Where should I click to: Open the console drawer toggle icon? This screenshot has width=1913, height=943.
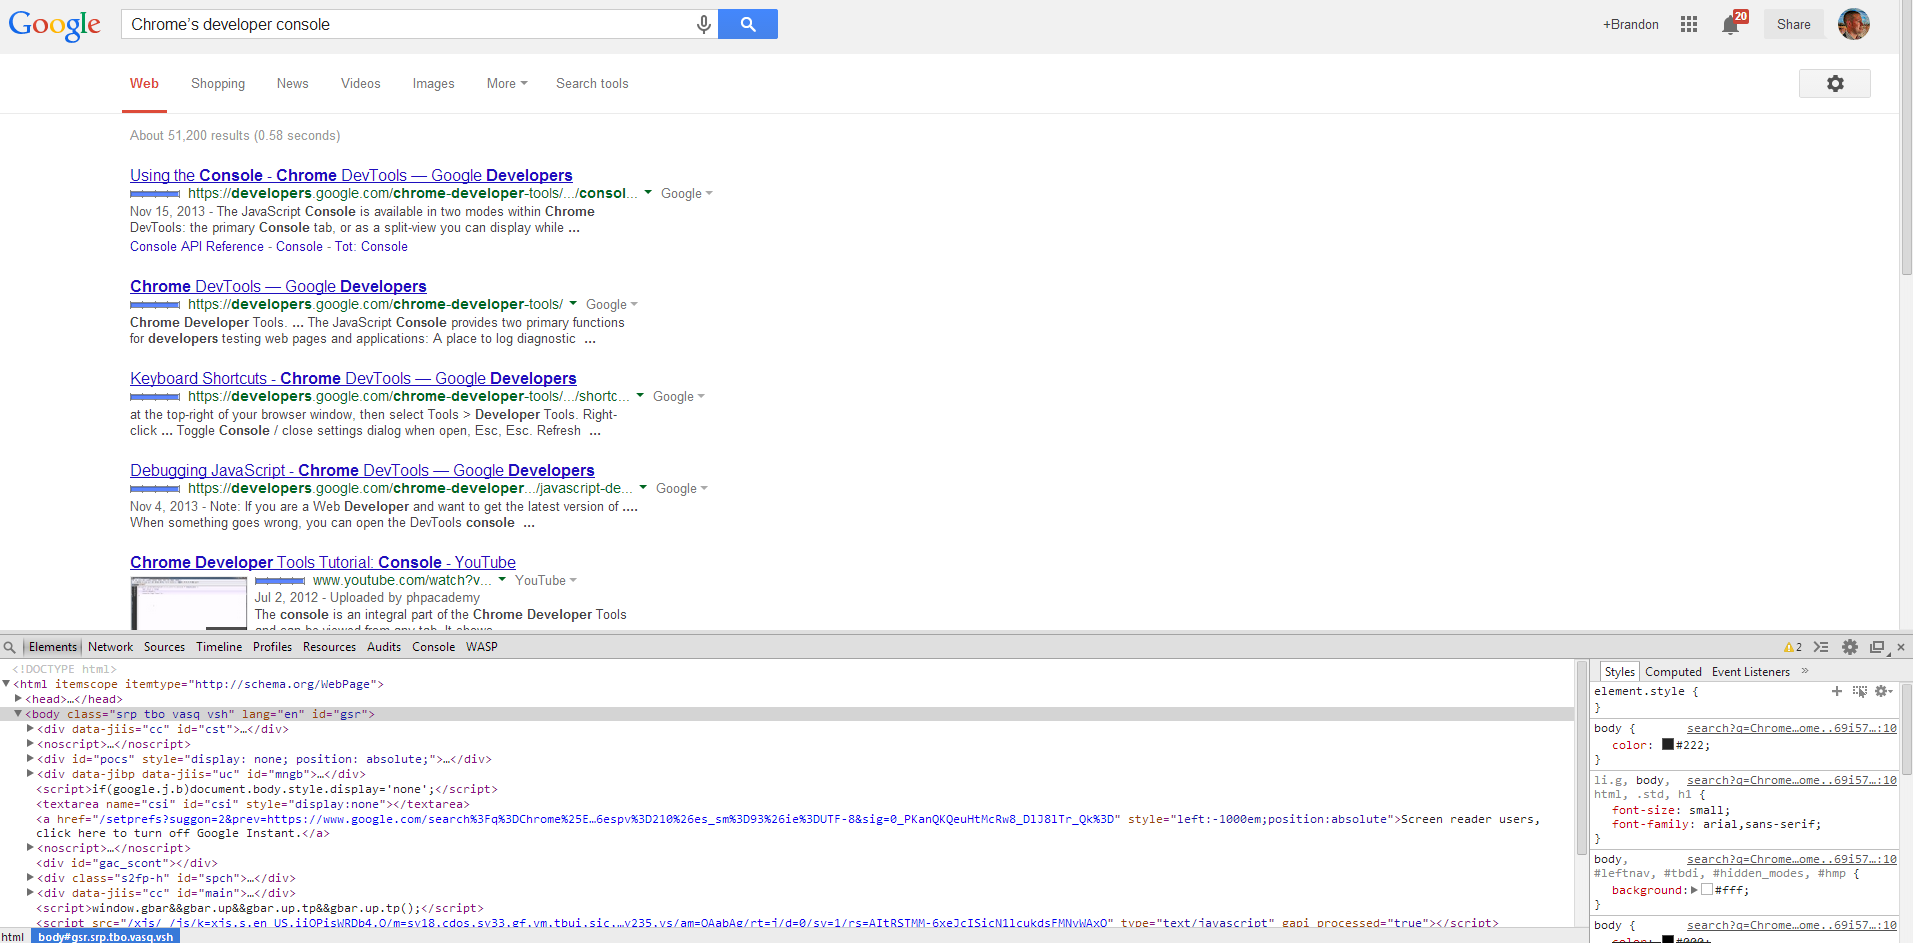click(1821, 647)
